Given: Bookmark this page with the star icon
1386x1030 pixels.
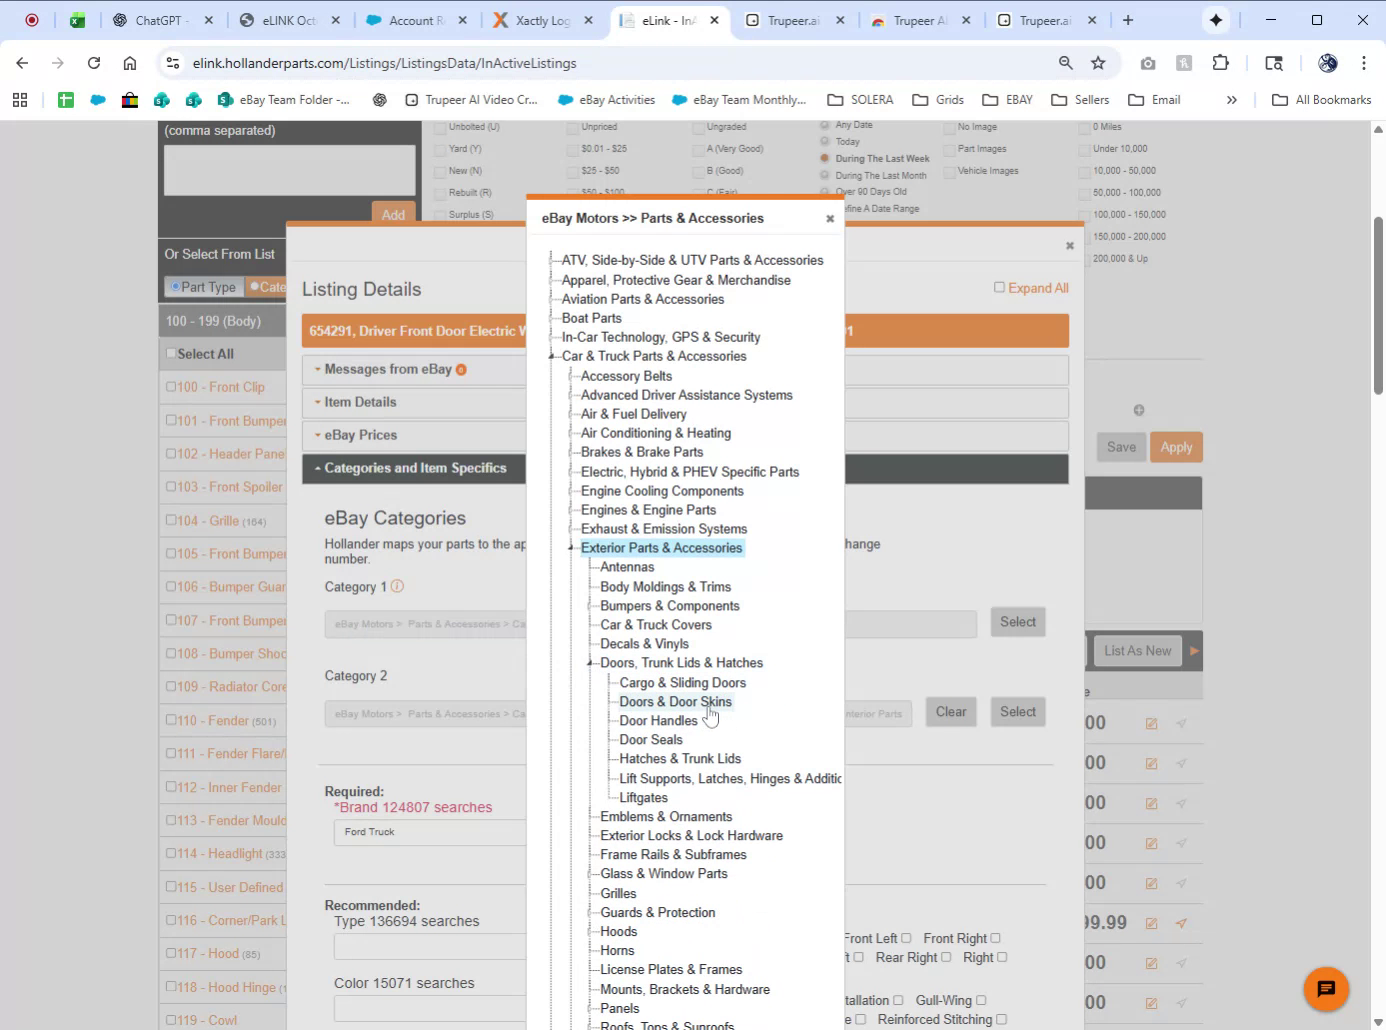Looking at the screenshot, I should 1098,63.
